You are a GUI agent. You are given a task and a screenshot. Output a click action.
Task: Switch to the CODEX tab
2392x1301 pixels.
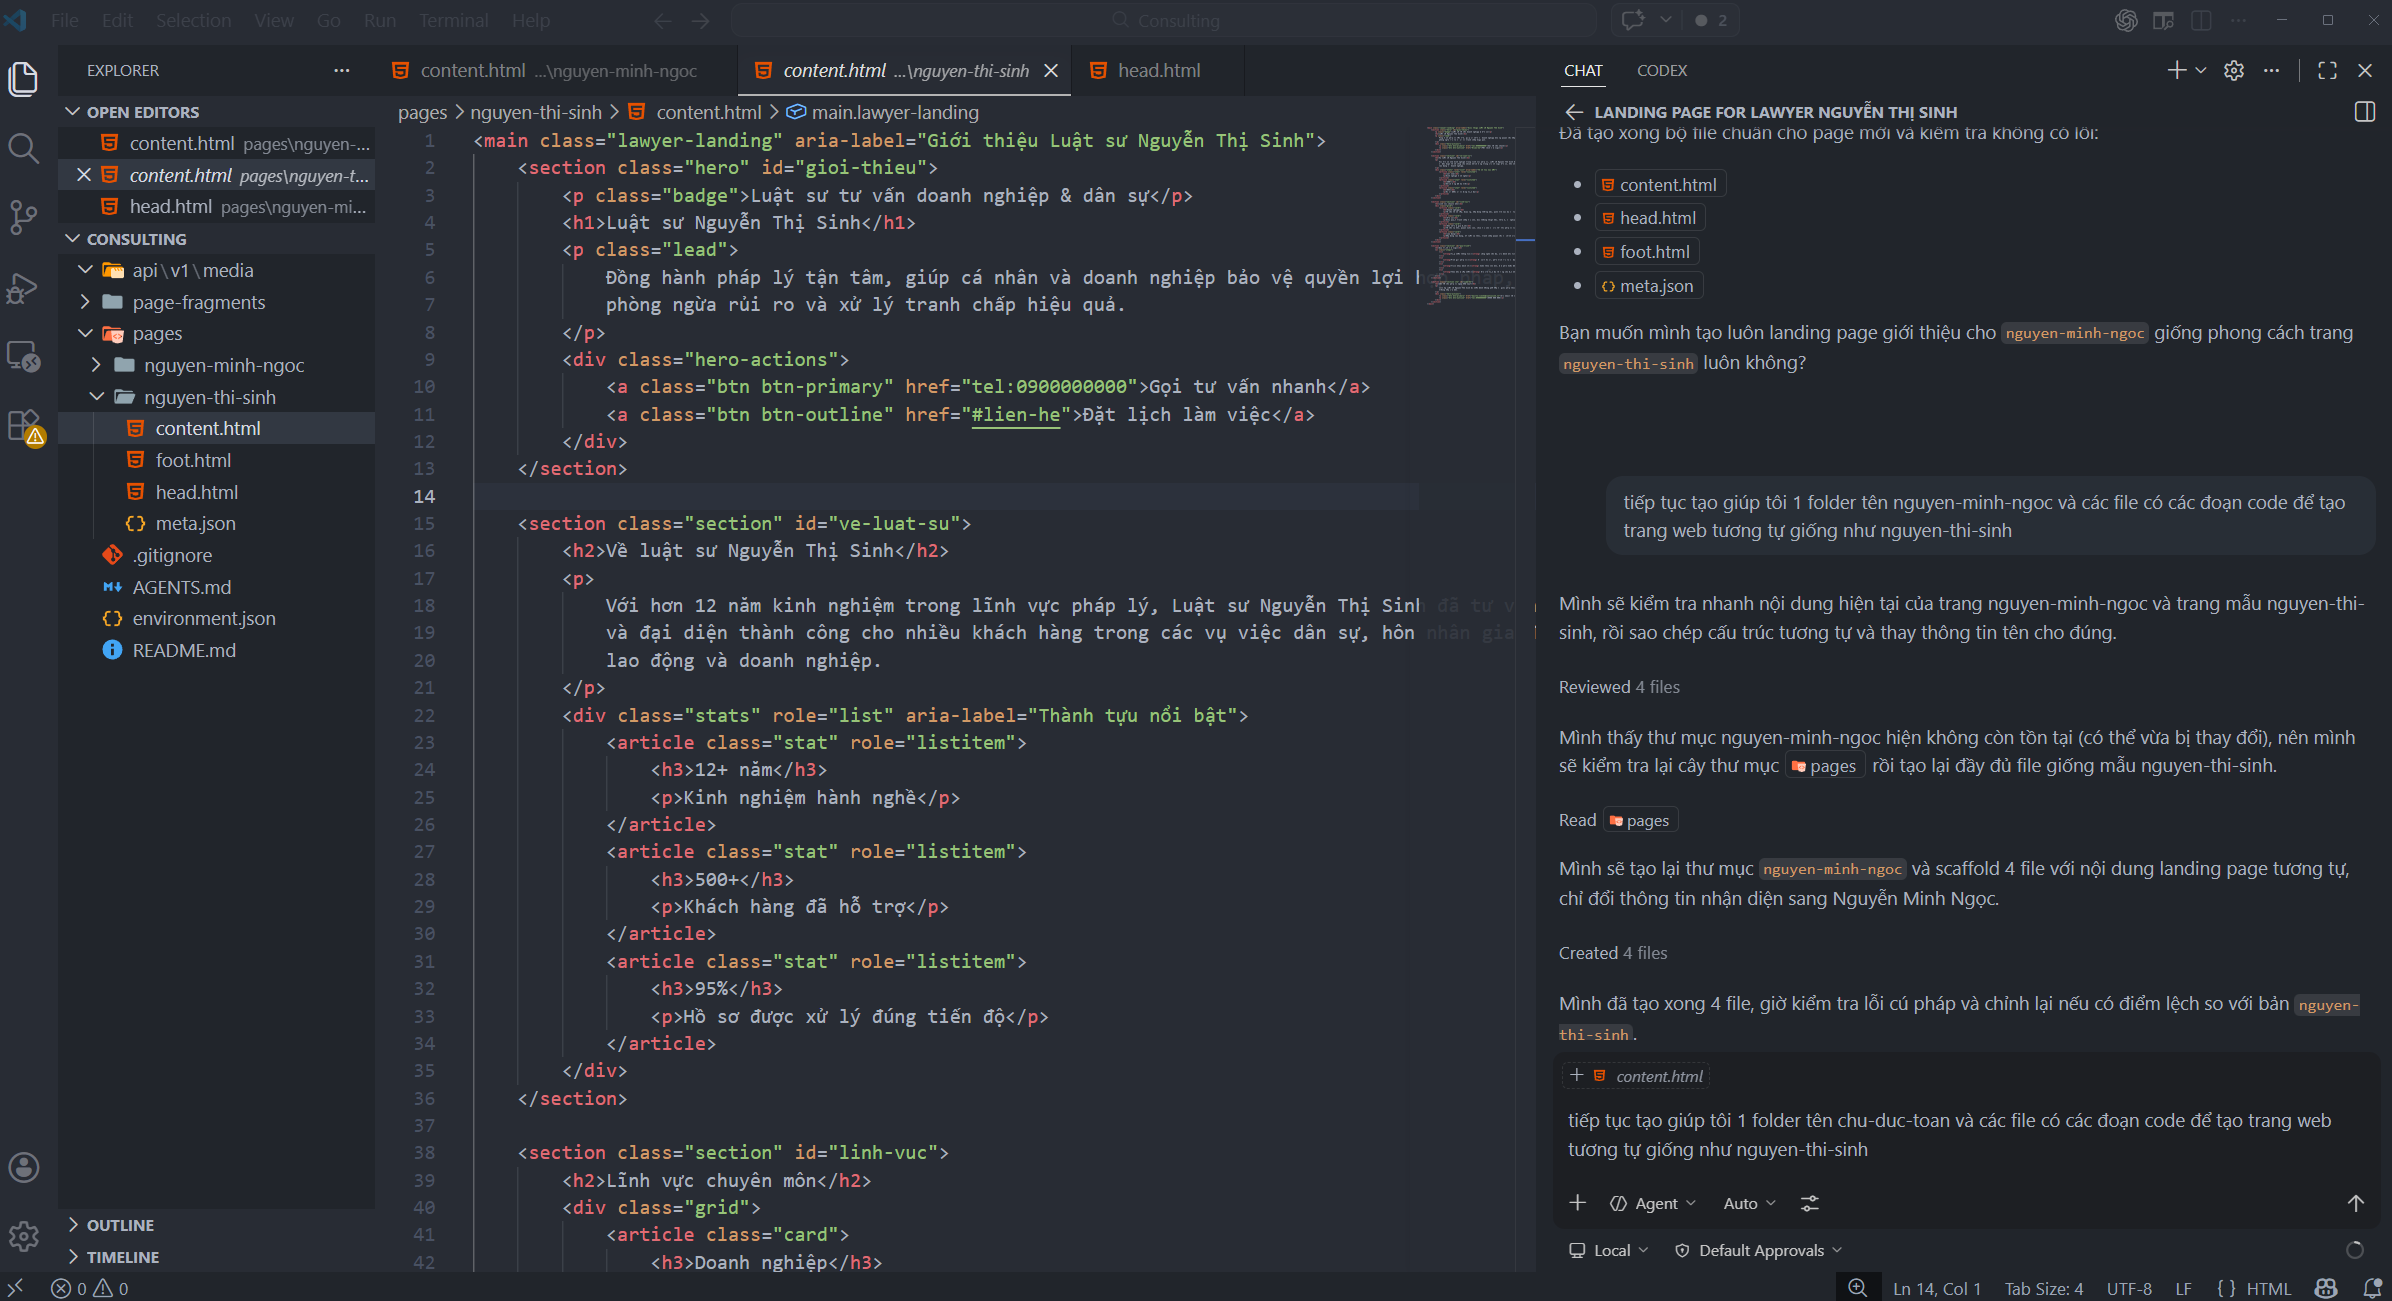coord(1661,71)
